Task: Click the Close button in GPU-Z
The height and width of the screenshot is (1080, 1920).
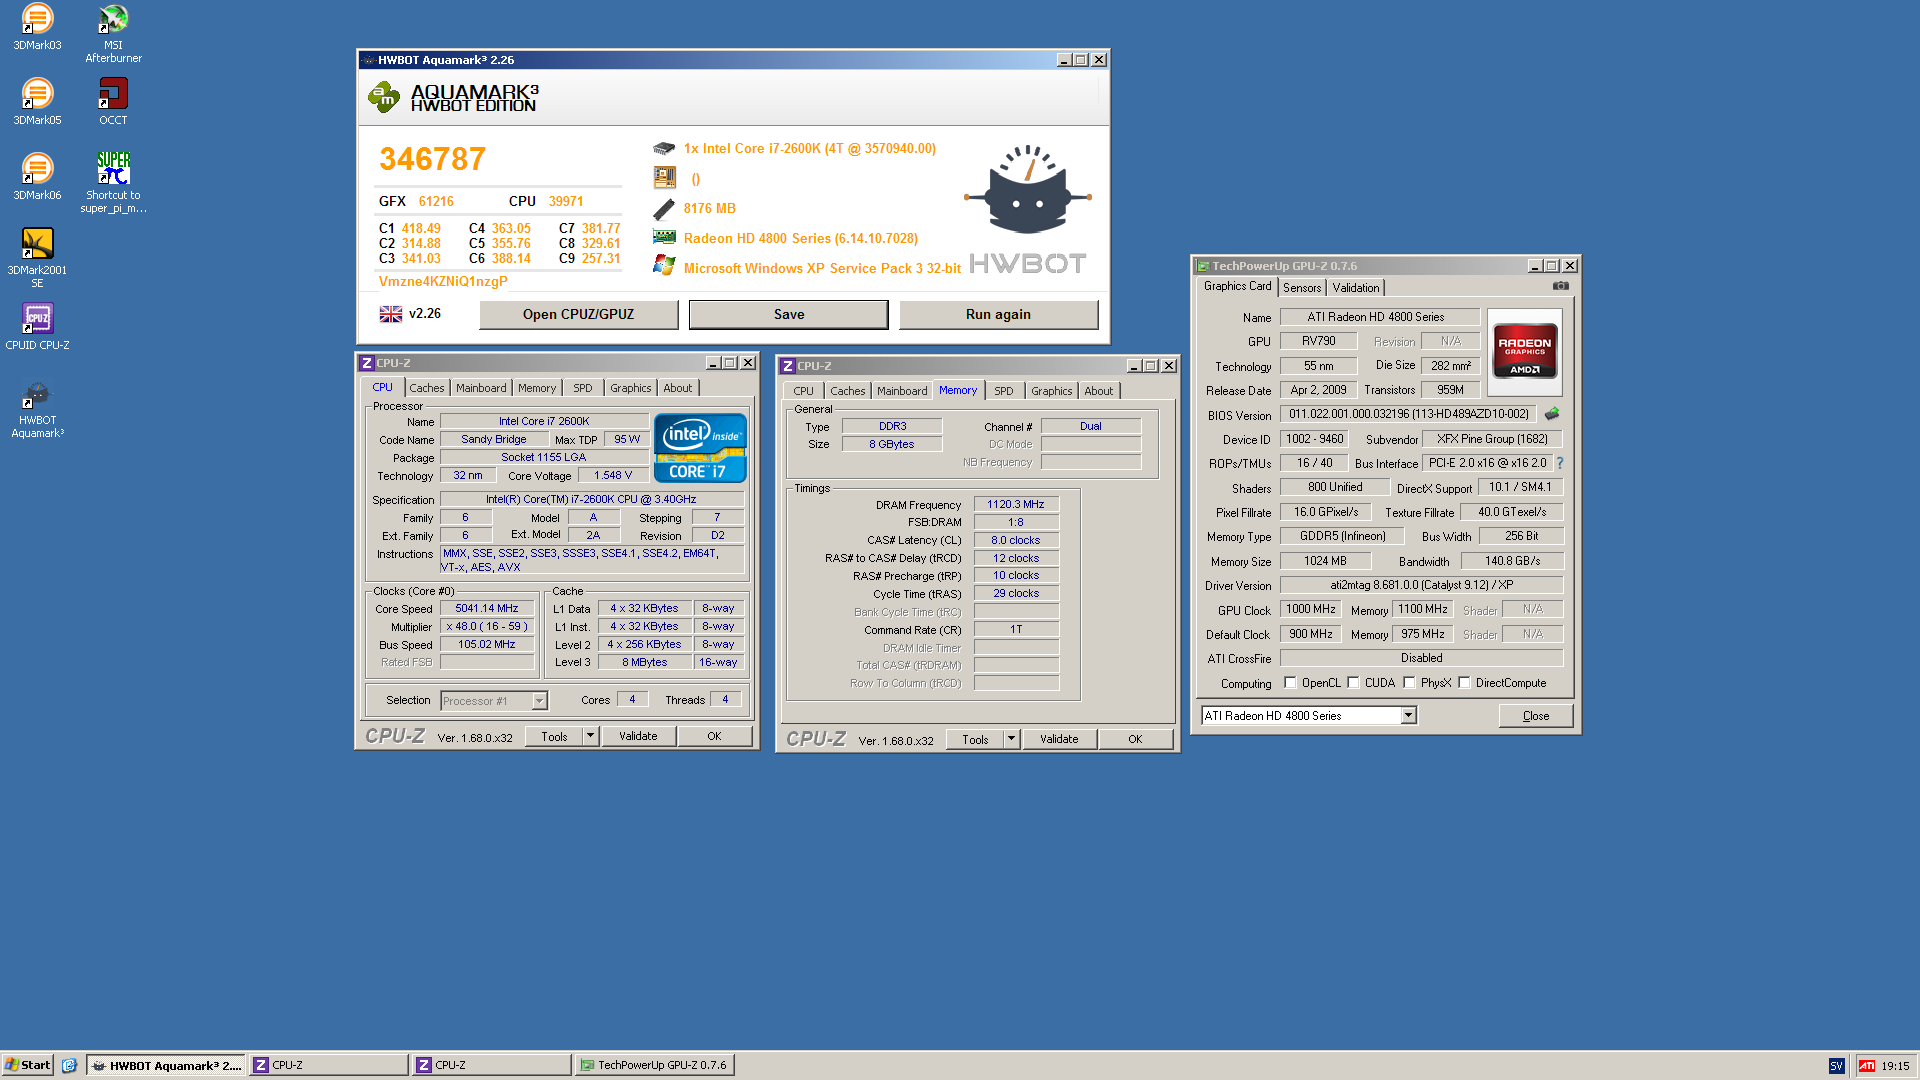Action: point(1536,716)
